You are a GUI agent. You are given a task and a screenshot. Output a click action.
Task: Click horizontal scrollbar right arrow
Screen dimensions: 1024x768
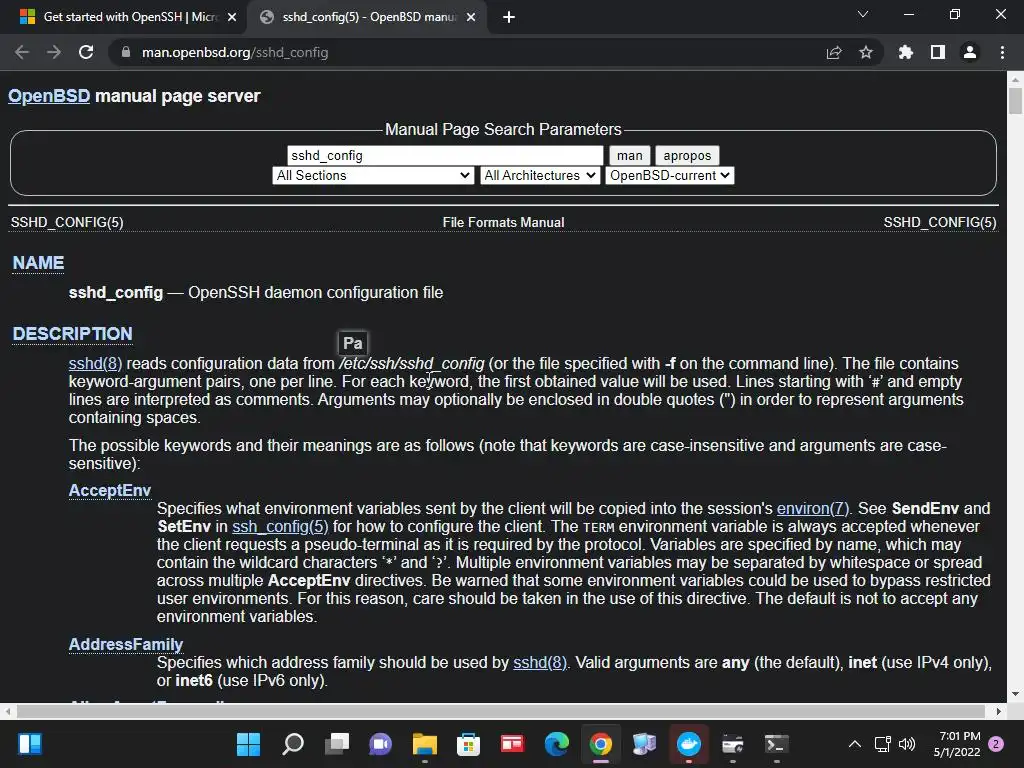point(999,711)
